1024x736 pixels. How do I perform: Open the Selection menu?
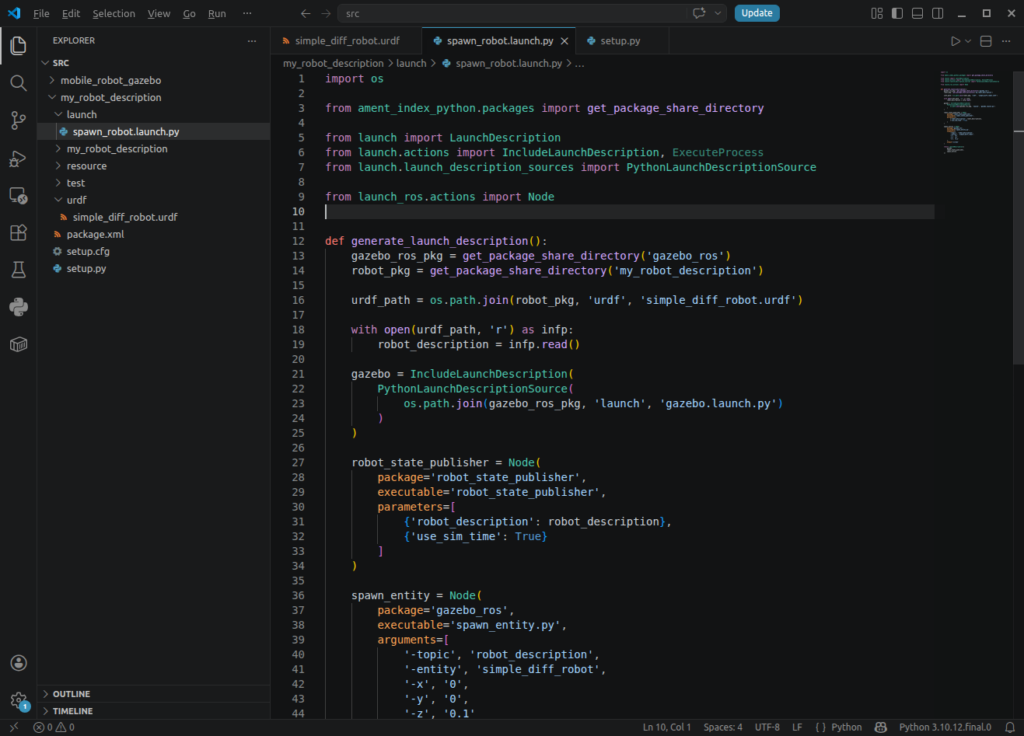point(114,13)
